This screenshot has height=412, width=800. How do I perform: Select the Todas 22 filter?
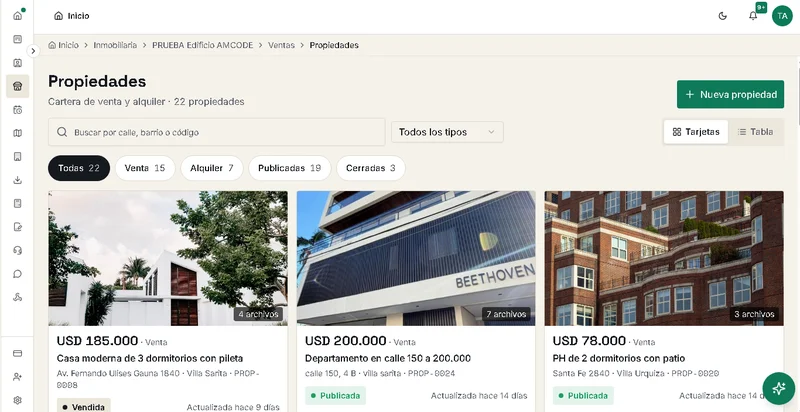tap(79, 168)
